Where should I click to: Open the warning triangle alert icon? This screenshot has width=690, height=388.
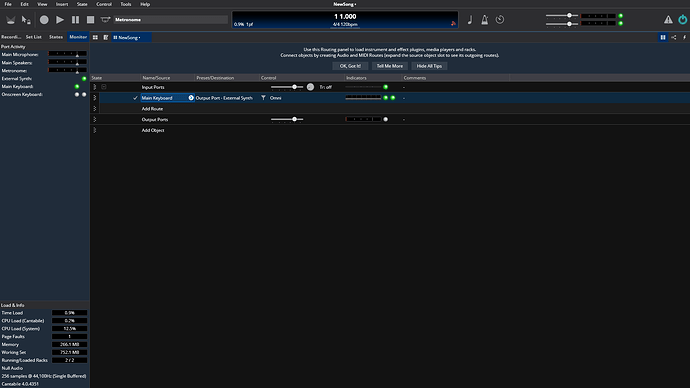point(668,20)
